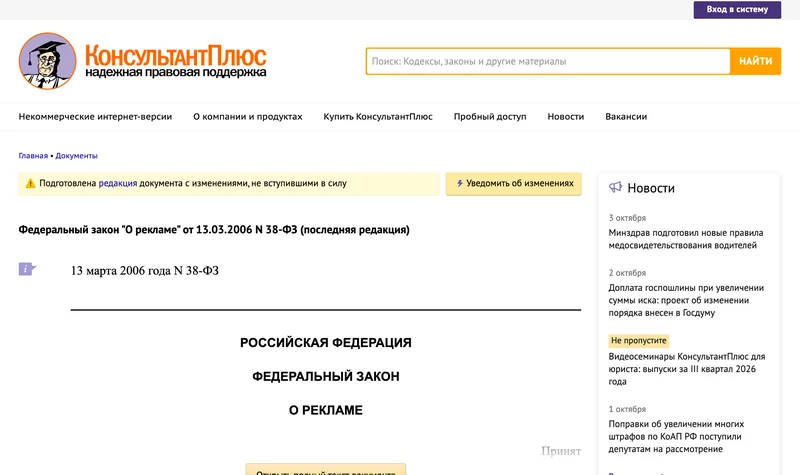Focus the Поиск search input field

click(548, 61)
